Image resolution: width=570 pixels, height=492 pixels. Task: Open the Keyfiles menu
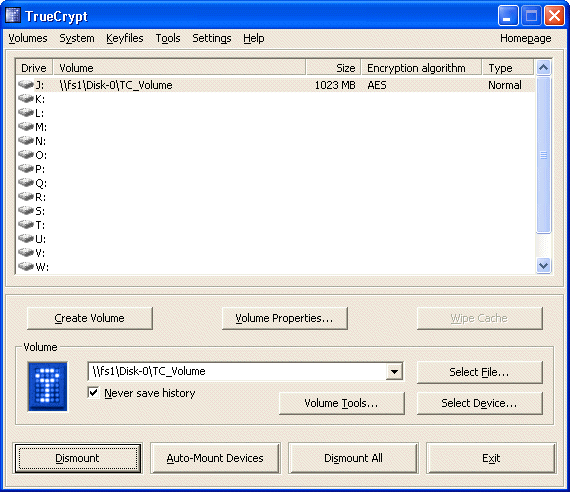click(125, 38)
